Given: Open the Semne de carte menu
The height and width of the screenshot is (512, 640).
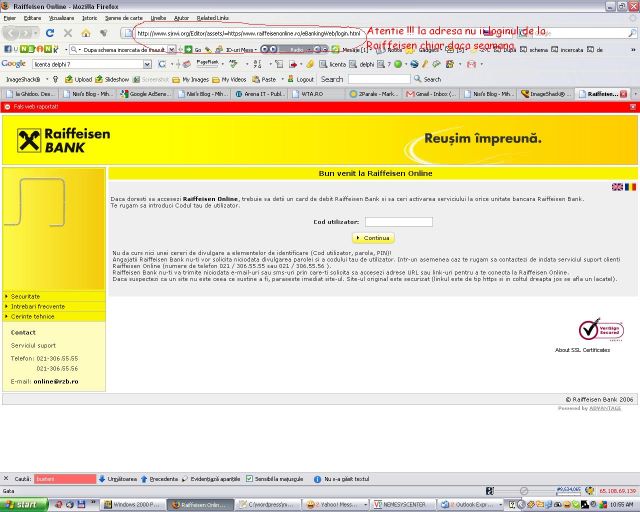Looking at the screenshot, I should [x=124, y=18].
